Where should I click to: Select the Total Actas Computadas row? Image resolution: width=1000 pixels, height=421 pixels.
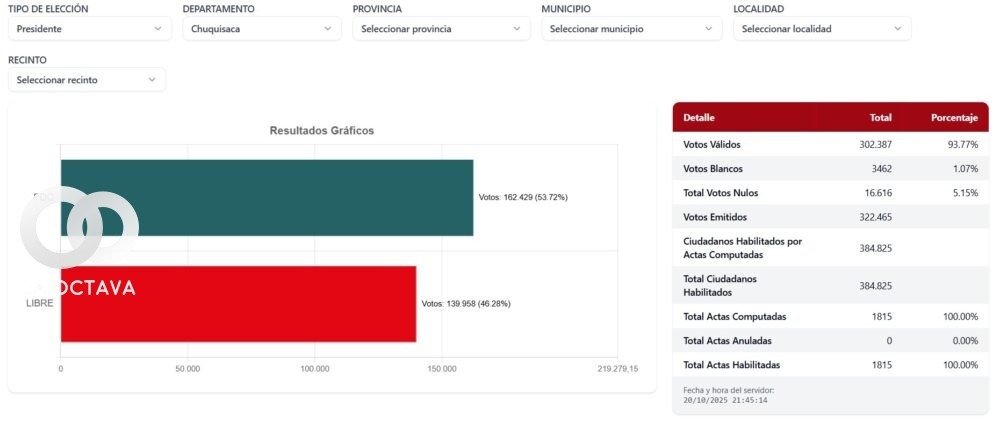click(x=830, y=317)
